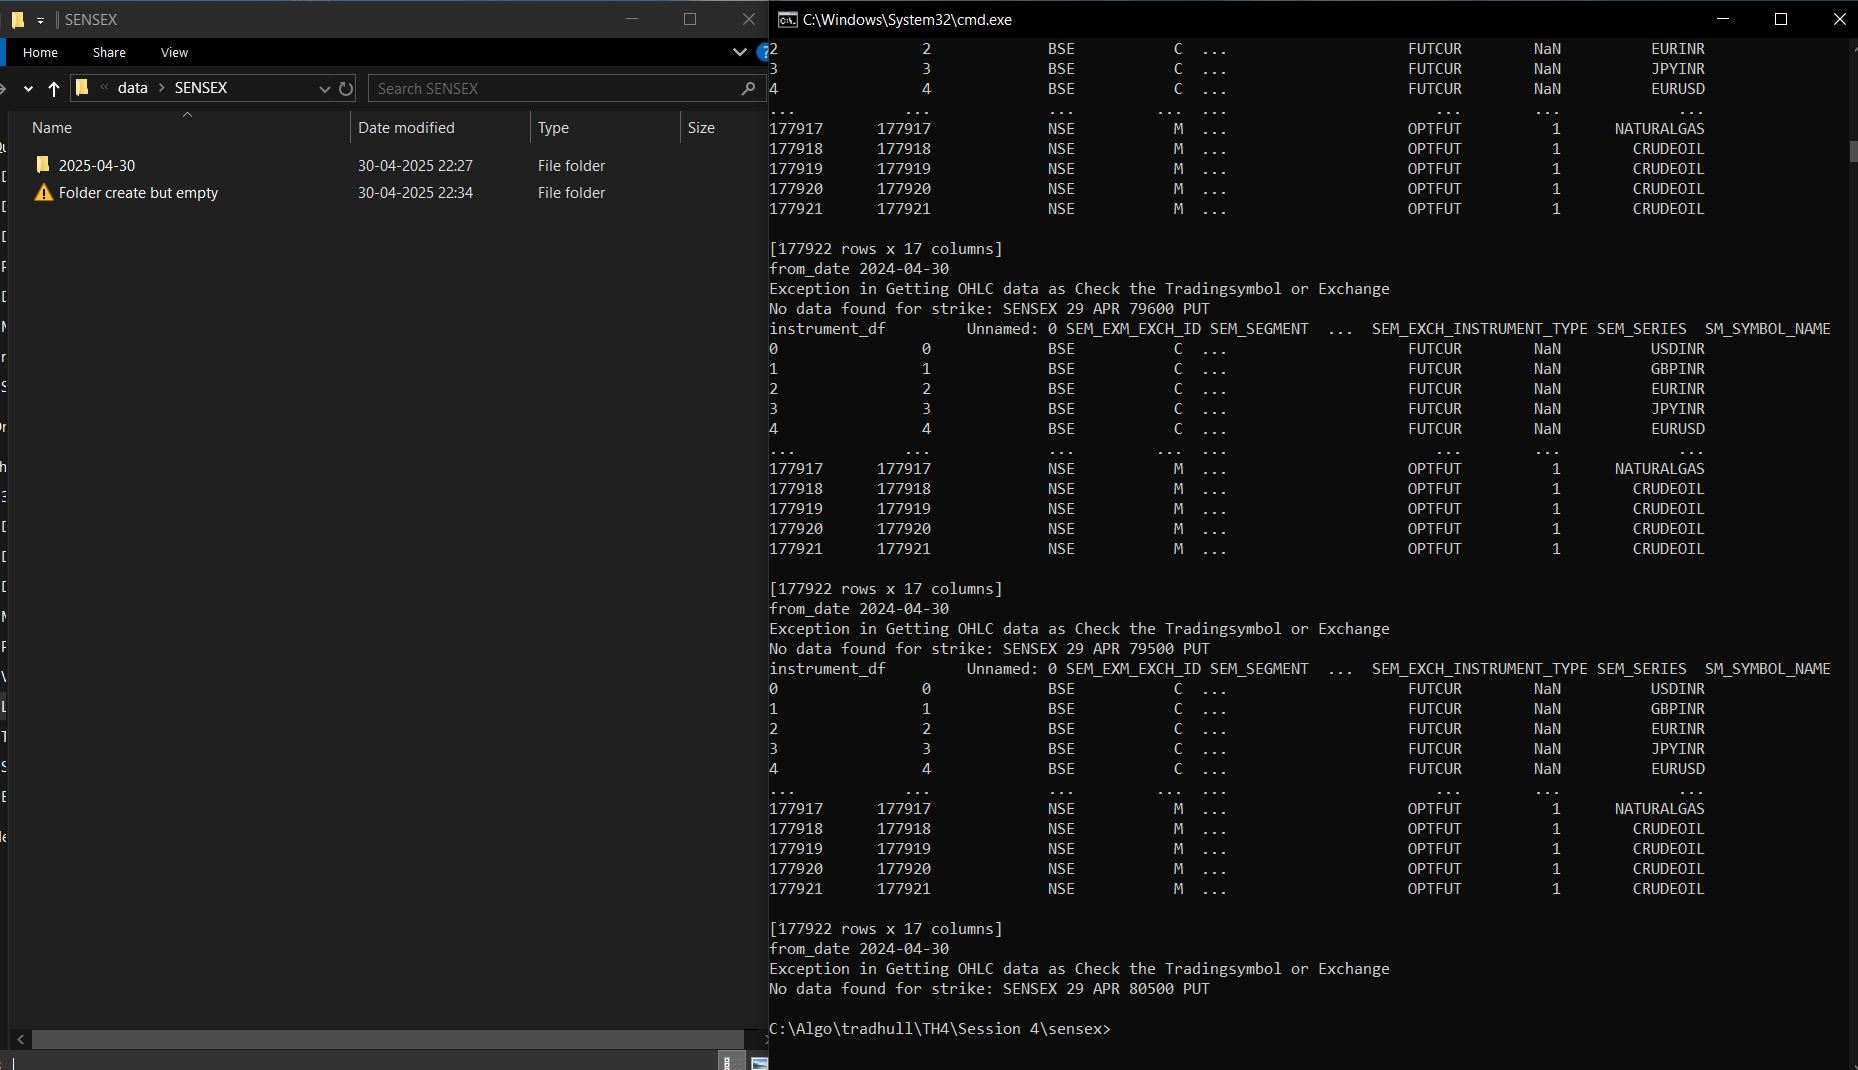Click the cmd prompt line 'C:\Algo\tradhull\TH4\Session 4\sensex>'
The width and height of the screenshot is (1858, 1070).
[x=940, y=1028]
